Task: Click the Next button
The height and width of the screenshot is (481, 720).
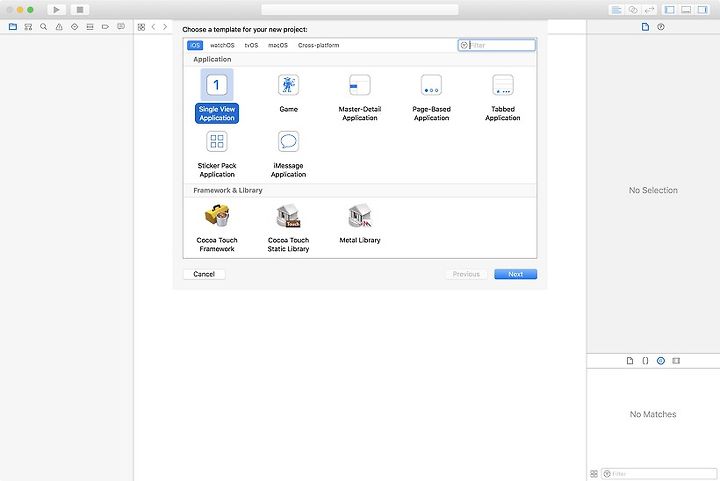Action: pos(516,274)
